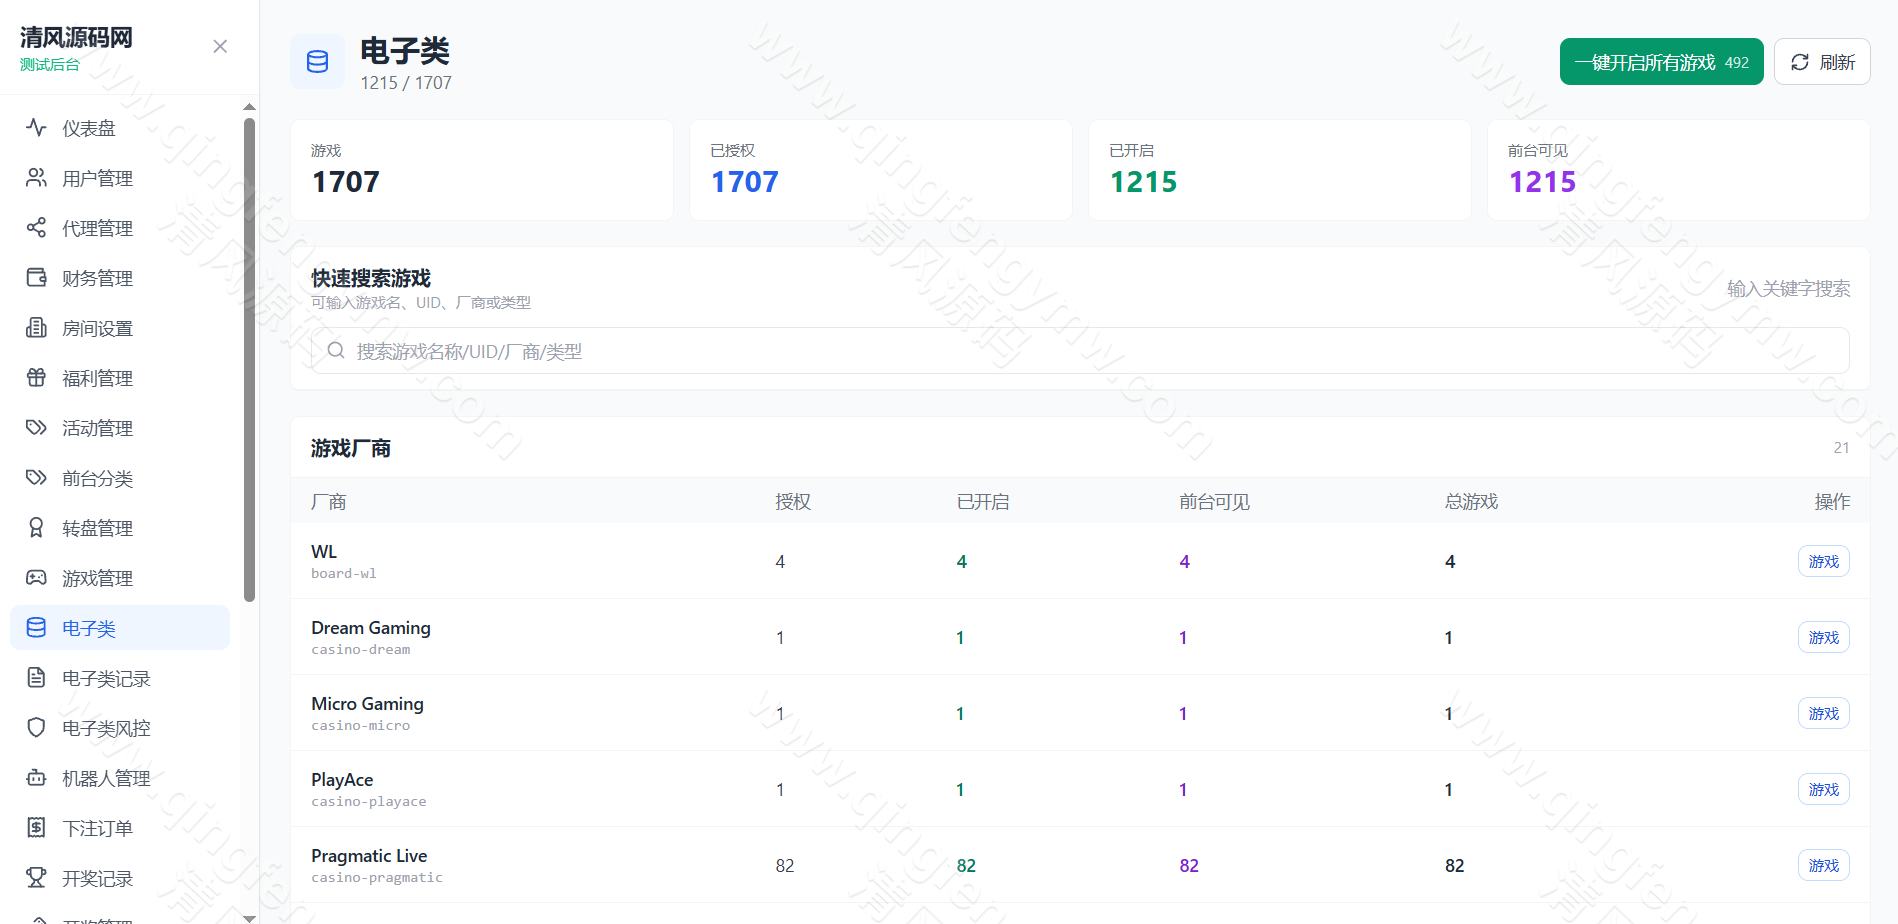Select 财务管理 in sidebar
The image size is (1898, 924).
point(120,278)
